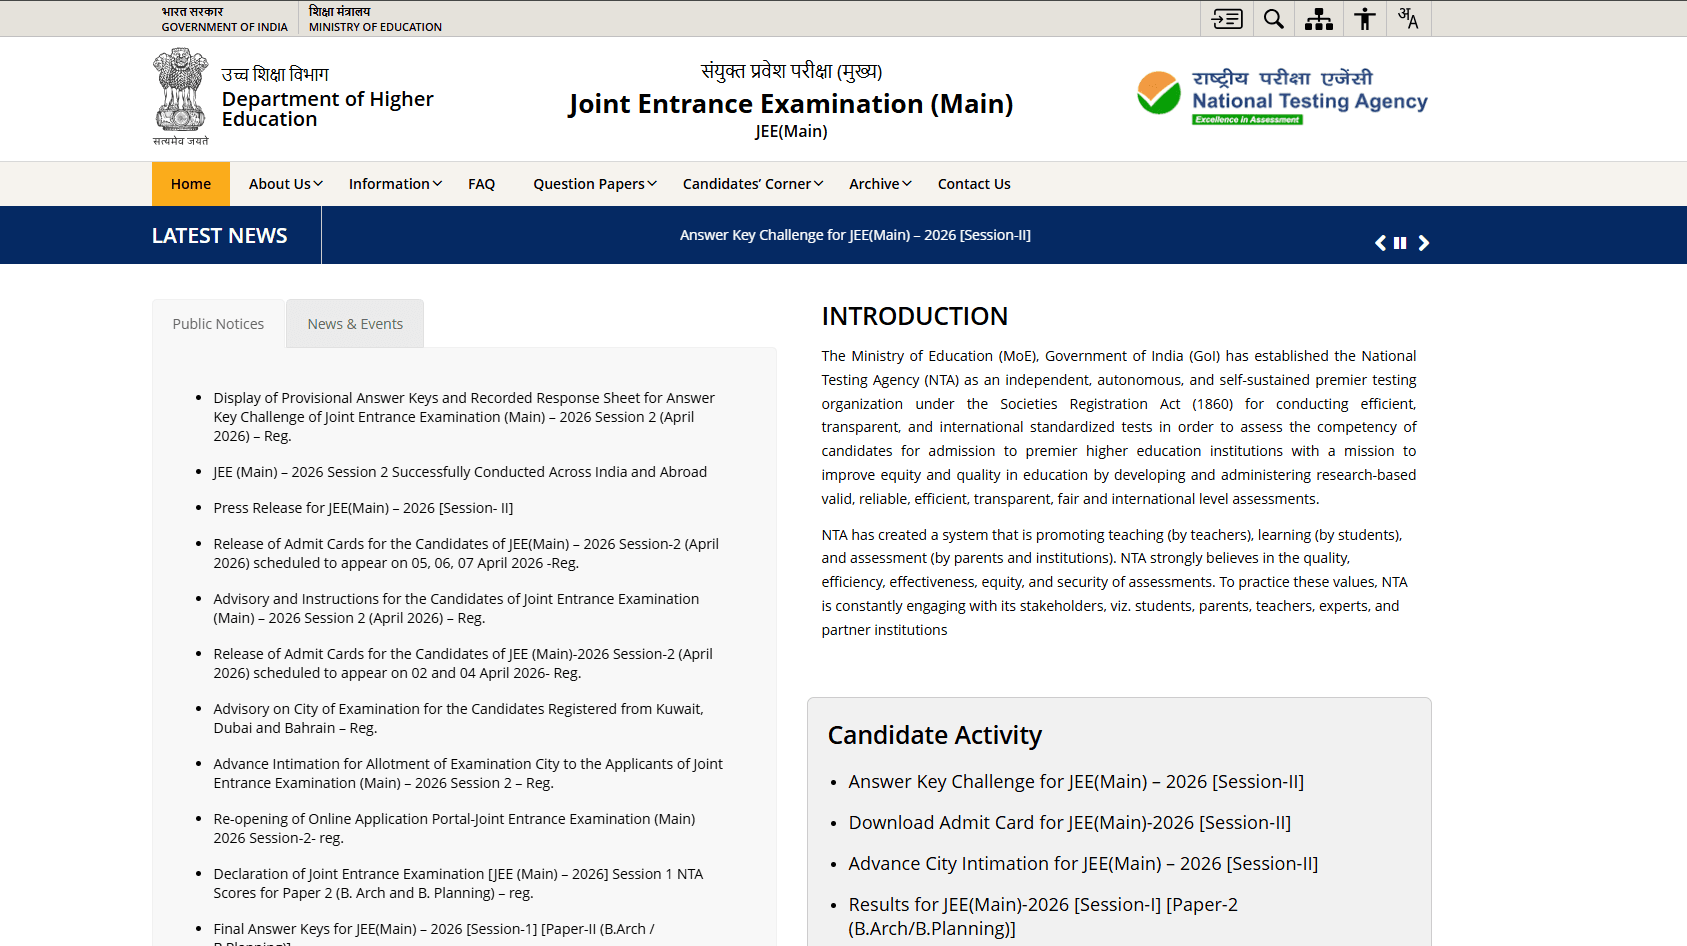Click the National Testing Agency logo
This screenshot has width=1687, height=946.
(1282, 96)
